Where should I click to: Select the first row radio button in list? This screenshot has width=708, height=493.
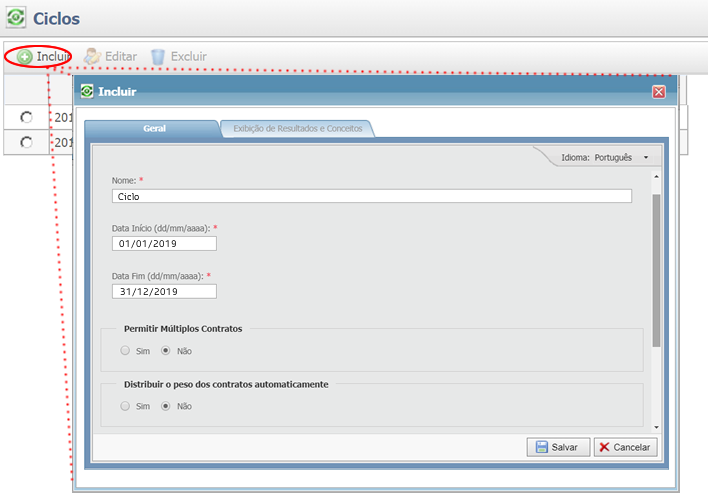pyautogui.click(x=27, y=117)
